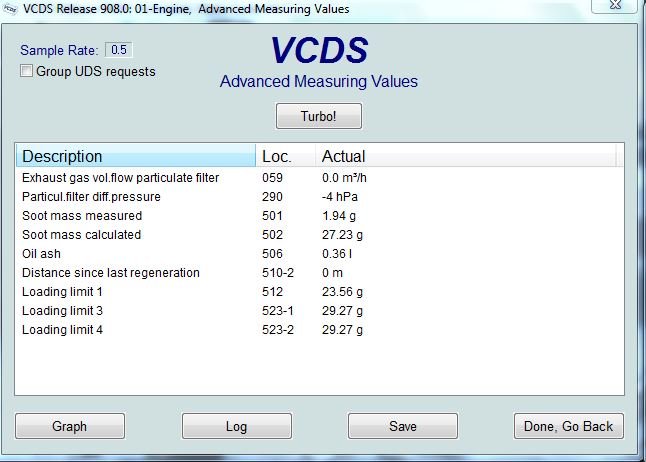Click location code 501
The width and height of the screenshot is (646, 462).
click(272, 216)
